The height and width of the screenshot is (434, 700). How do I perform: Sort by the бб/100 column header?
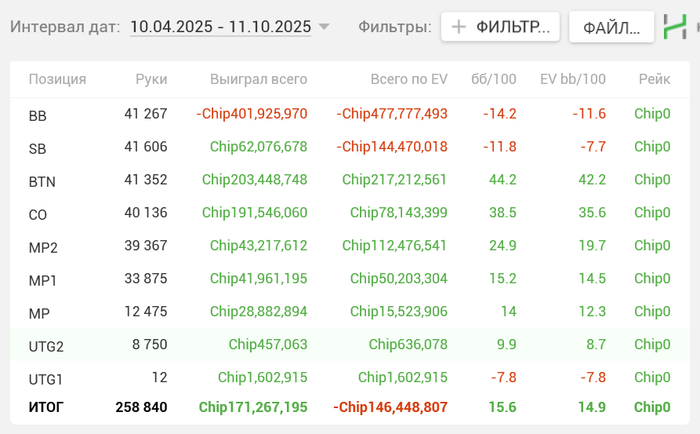[x=494, y=79]
